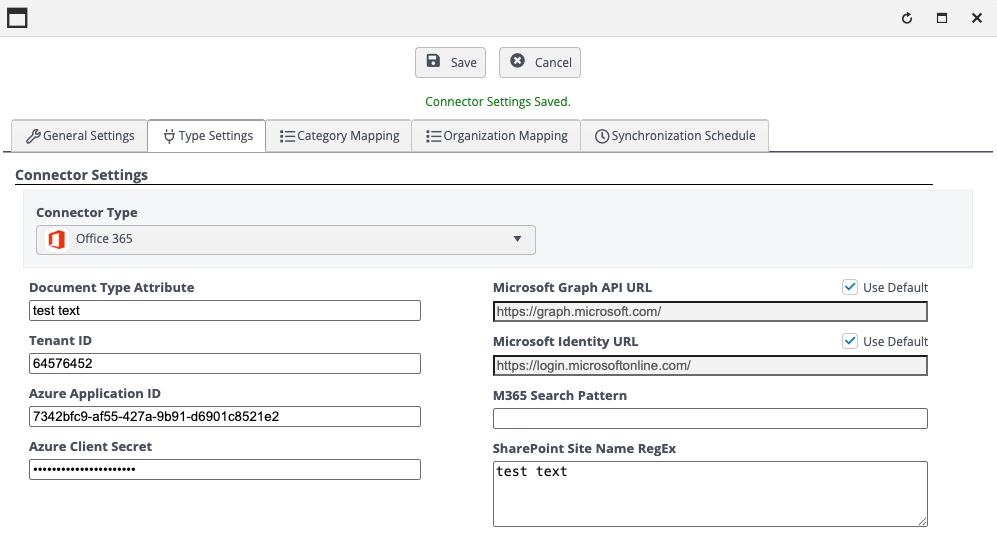The height and width of the screenshot is (559, 997).
Task: Click the Office 365 logo icon
Action: coord(57,239)
